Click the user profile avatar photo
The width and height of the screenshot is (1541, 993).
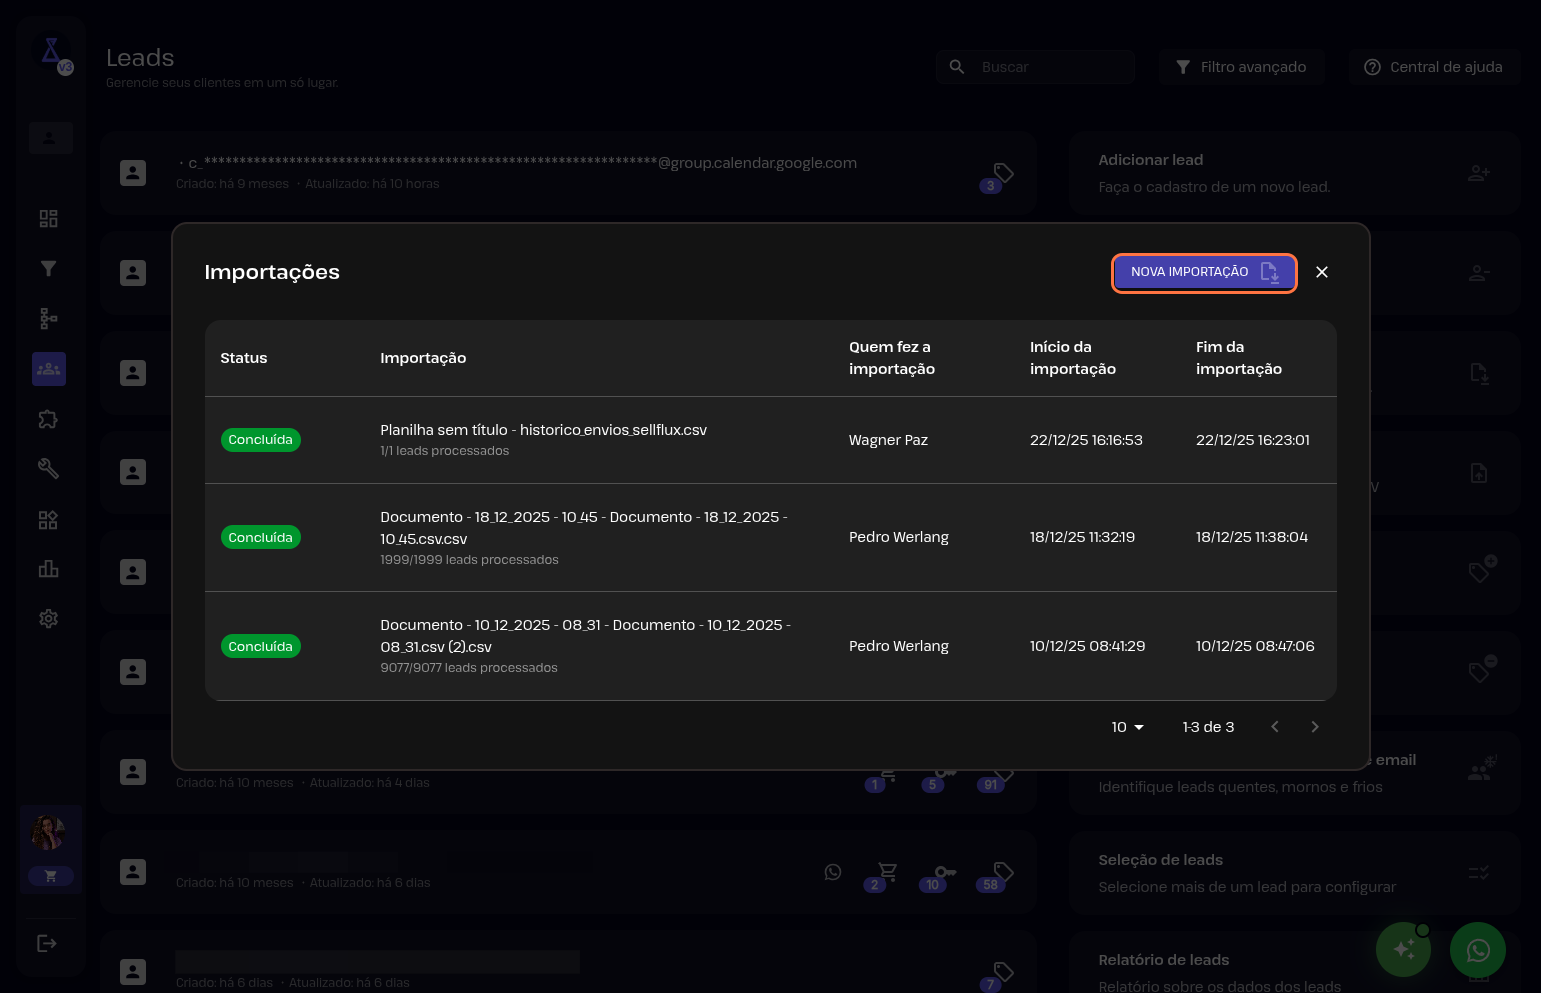[48, 832]
